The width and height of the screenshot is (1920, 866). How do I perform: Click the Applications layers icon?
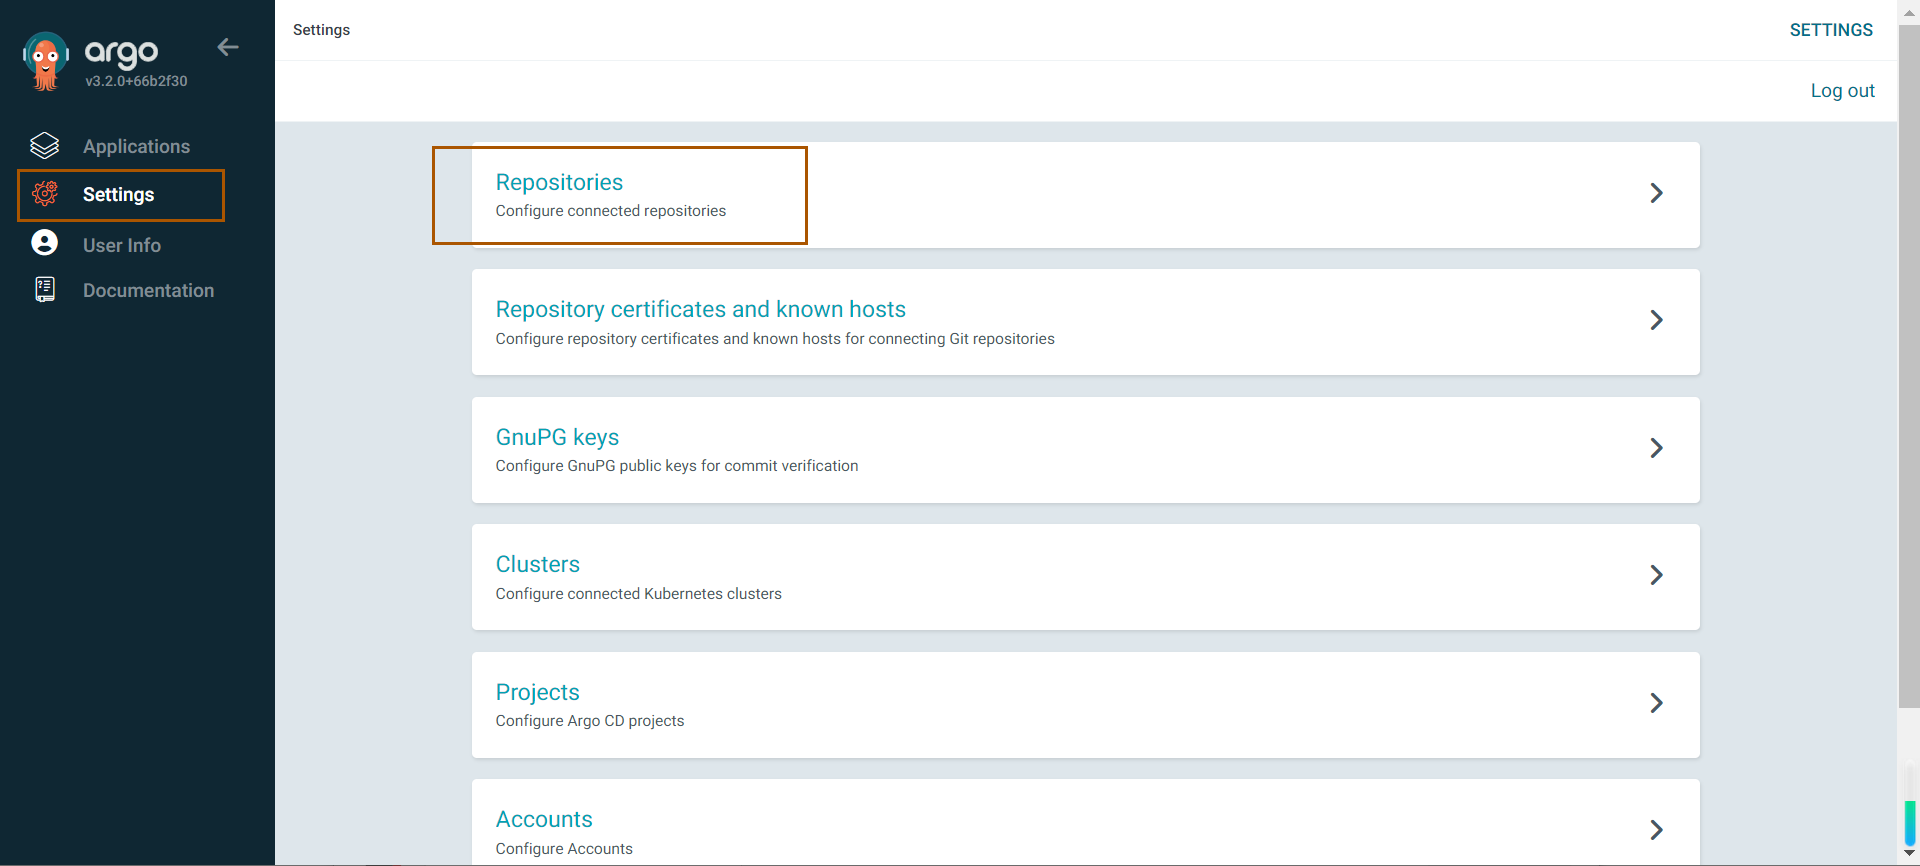(x=45, y=146)
